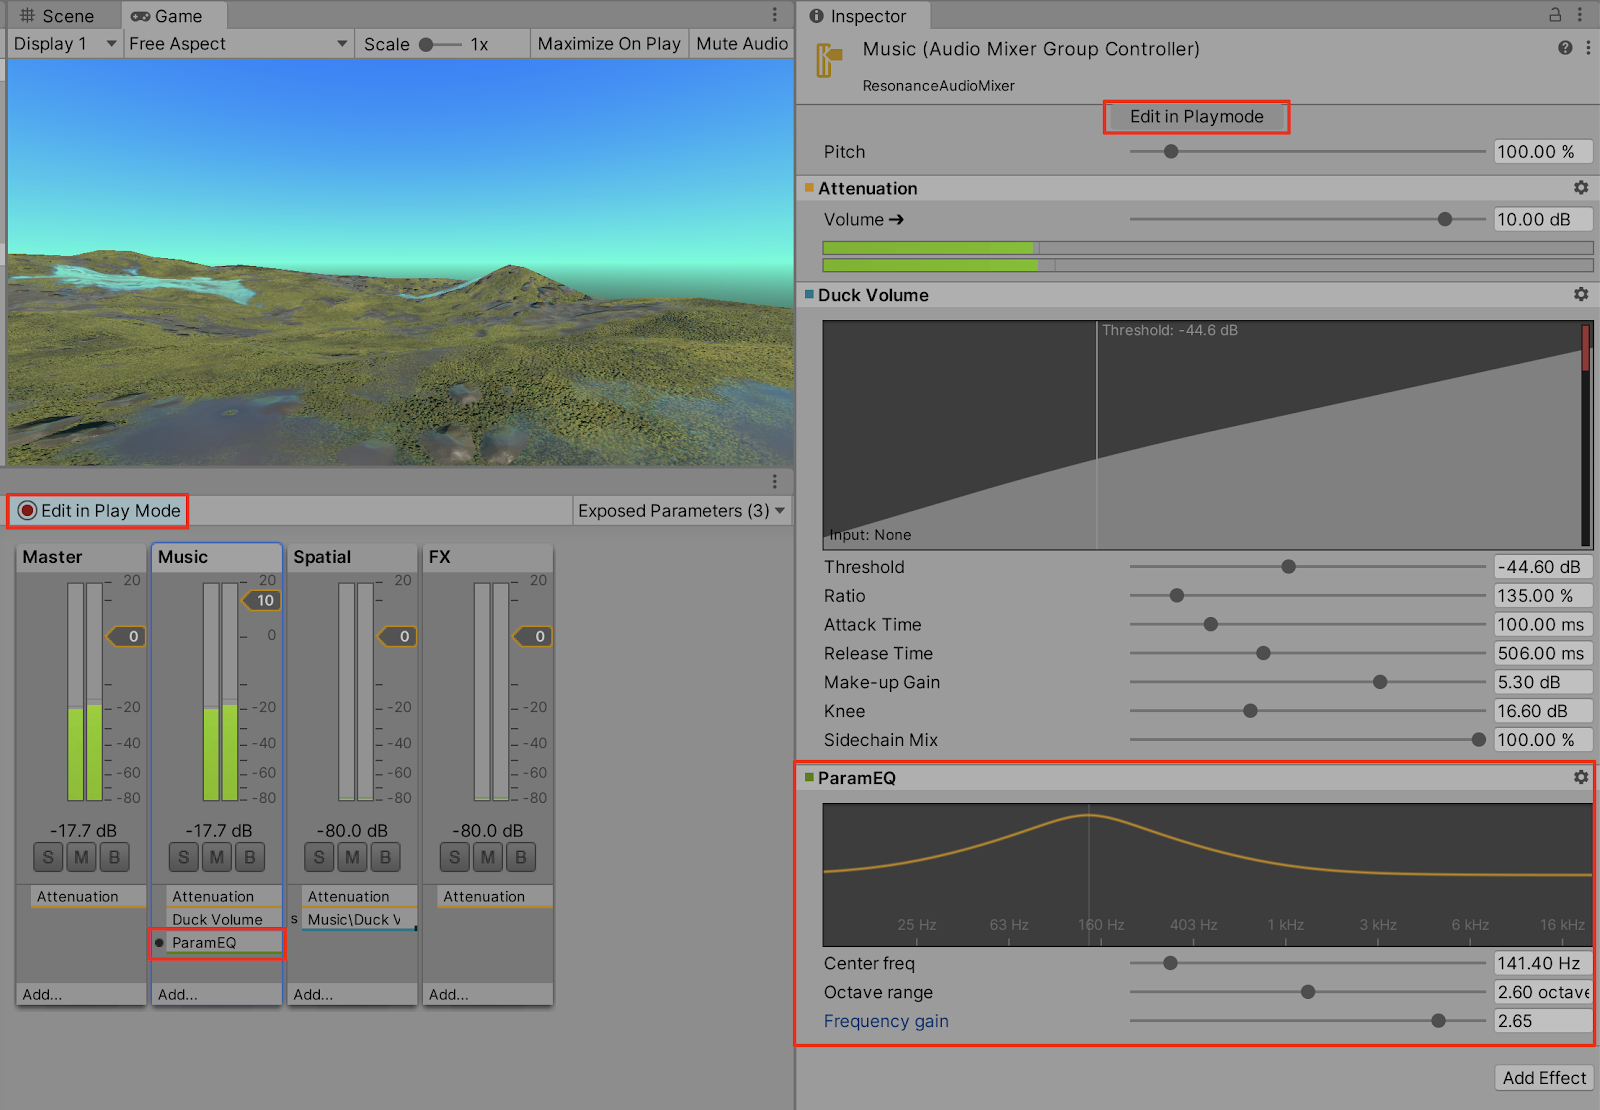
Task: Open the Attenuation effect gear menu
Action: point(1580,188)
